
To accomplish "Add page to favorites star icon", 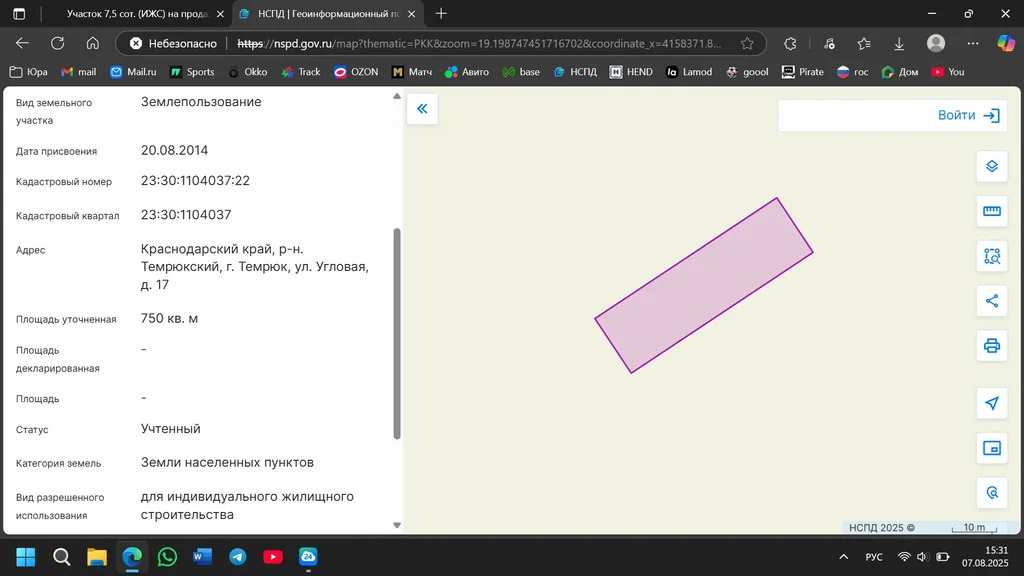I will pyautogui.click(x=747, y=44).
